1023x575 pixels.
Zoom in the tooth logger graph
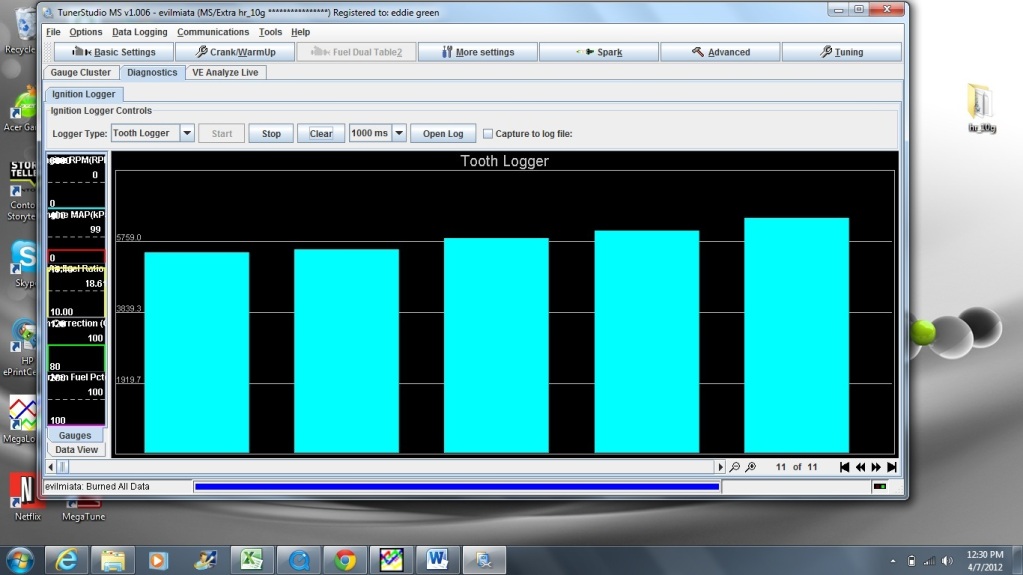tap(750, 467)
